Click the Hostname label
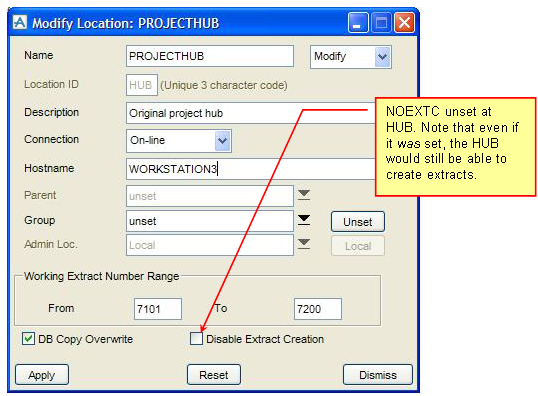The image size is (538, 396). [49, 168]
